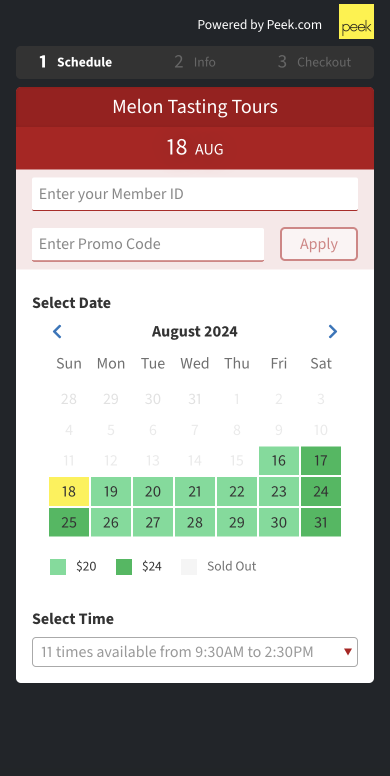Apply the promo code
The height and width of the screenshot is (776, 390).
(319, 244)
